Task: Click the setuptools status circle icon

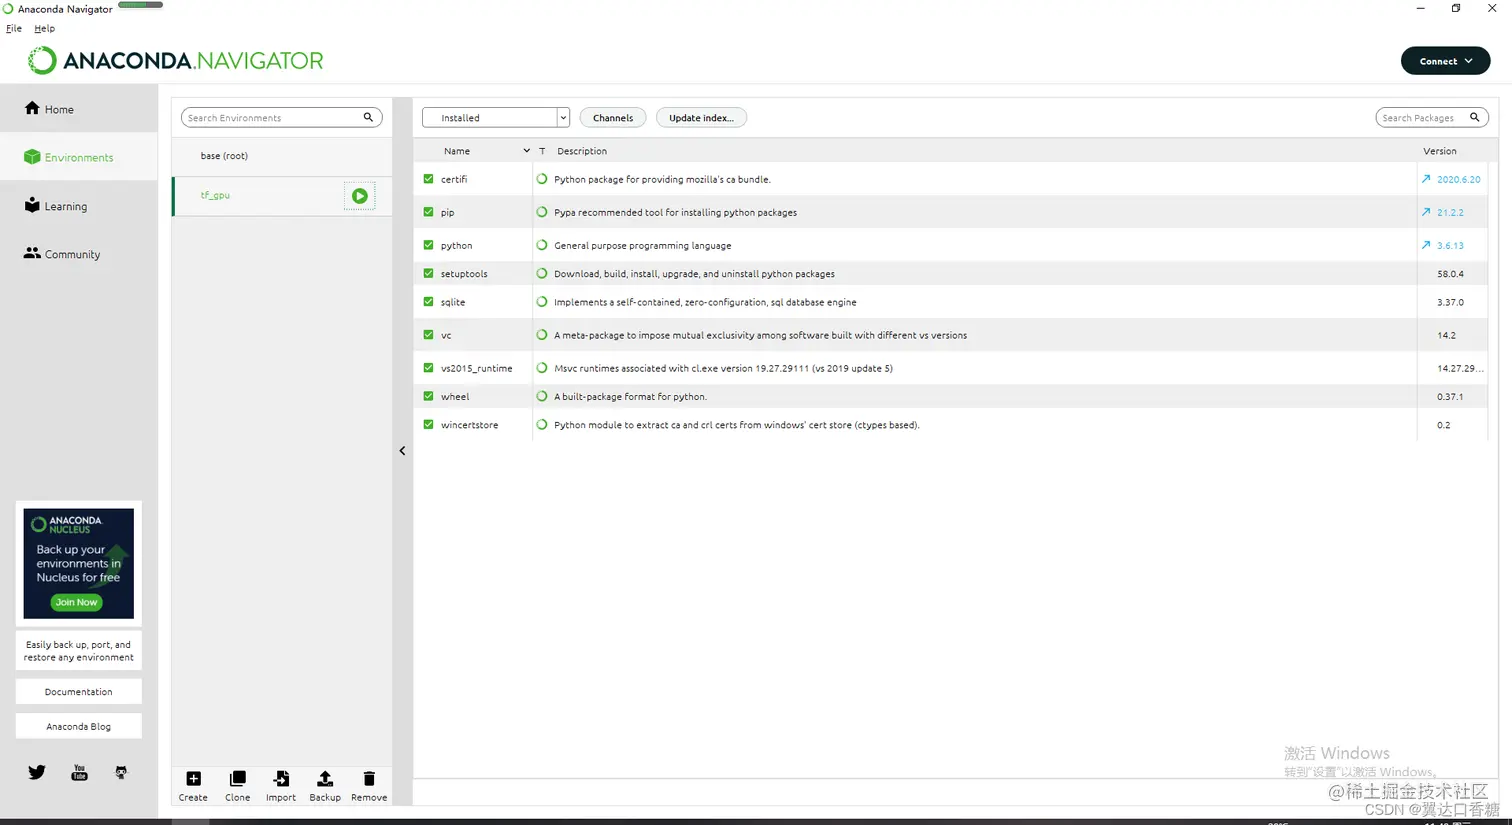Action: coord(542,273)
